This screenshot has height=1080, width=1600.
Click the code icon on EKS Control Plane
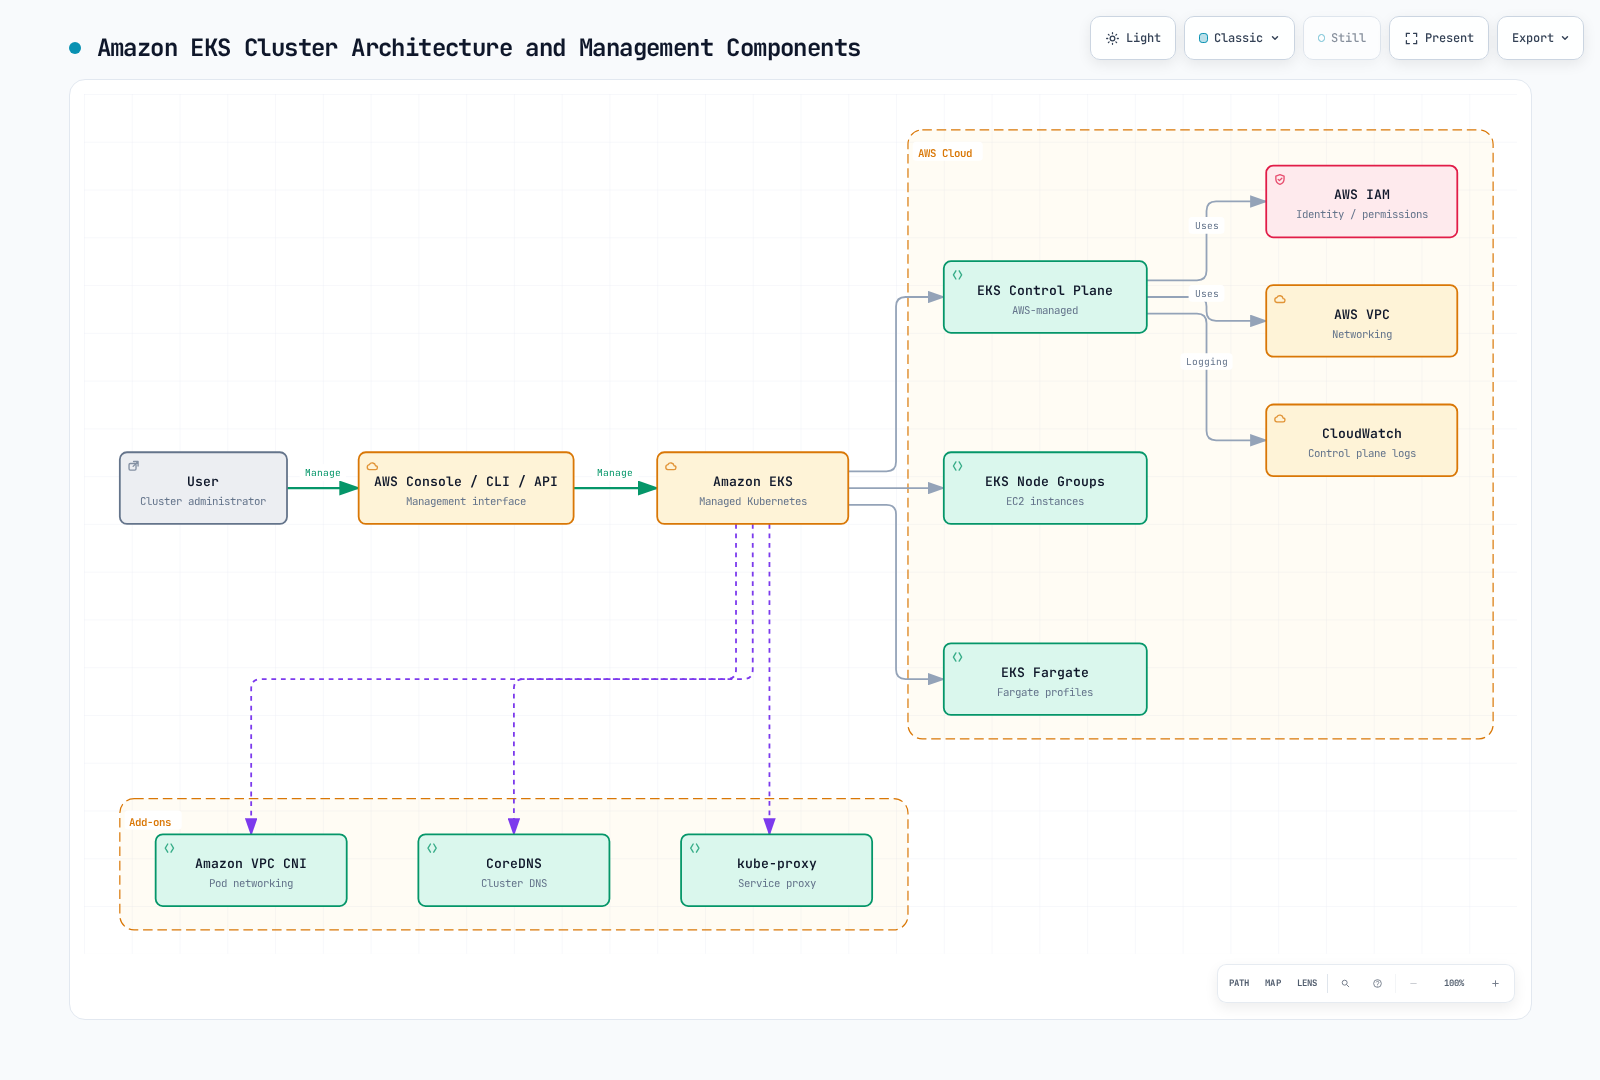coord(957,275)
